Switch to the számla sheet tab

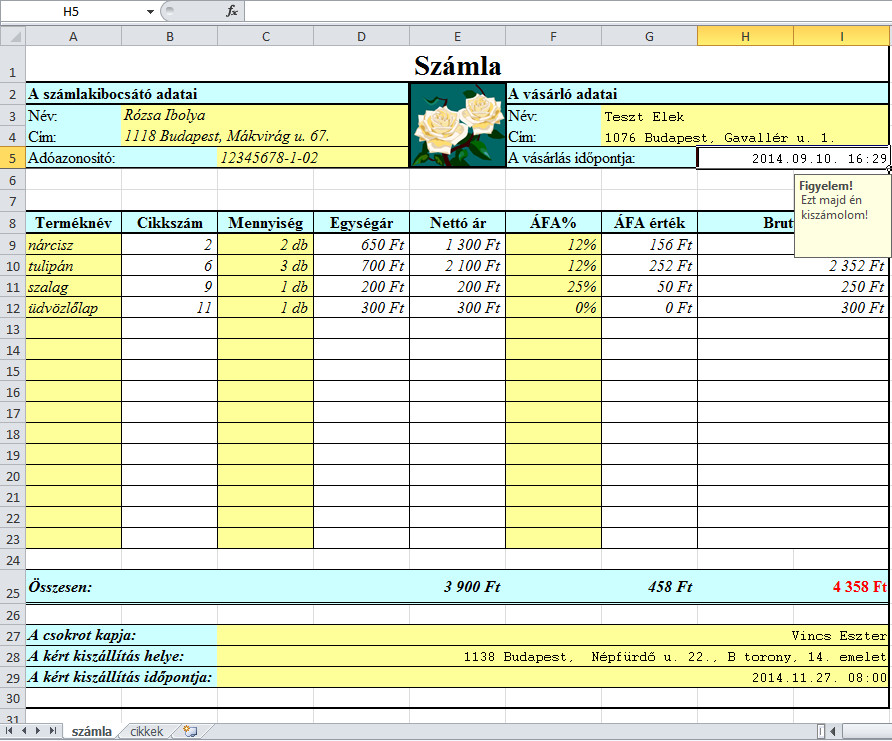pos(92,731)
